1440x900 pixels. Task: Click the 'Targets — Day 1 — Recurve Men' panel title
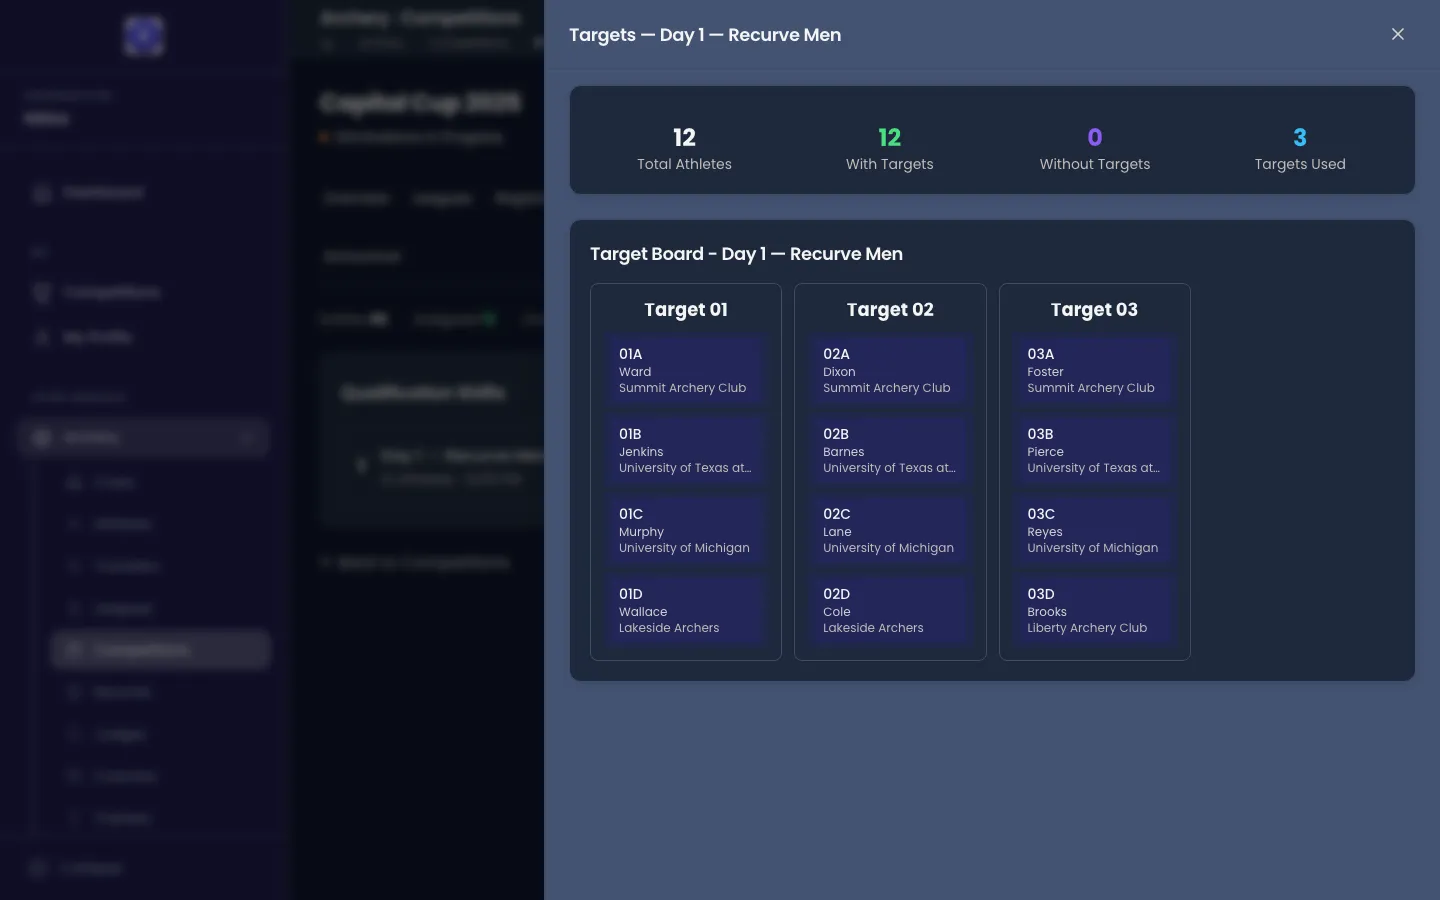[705, 35]
